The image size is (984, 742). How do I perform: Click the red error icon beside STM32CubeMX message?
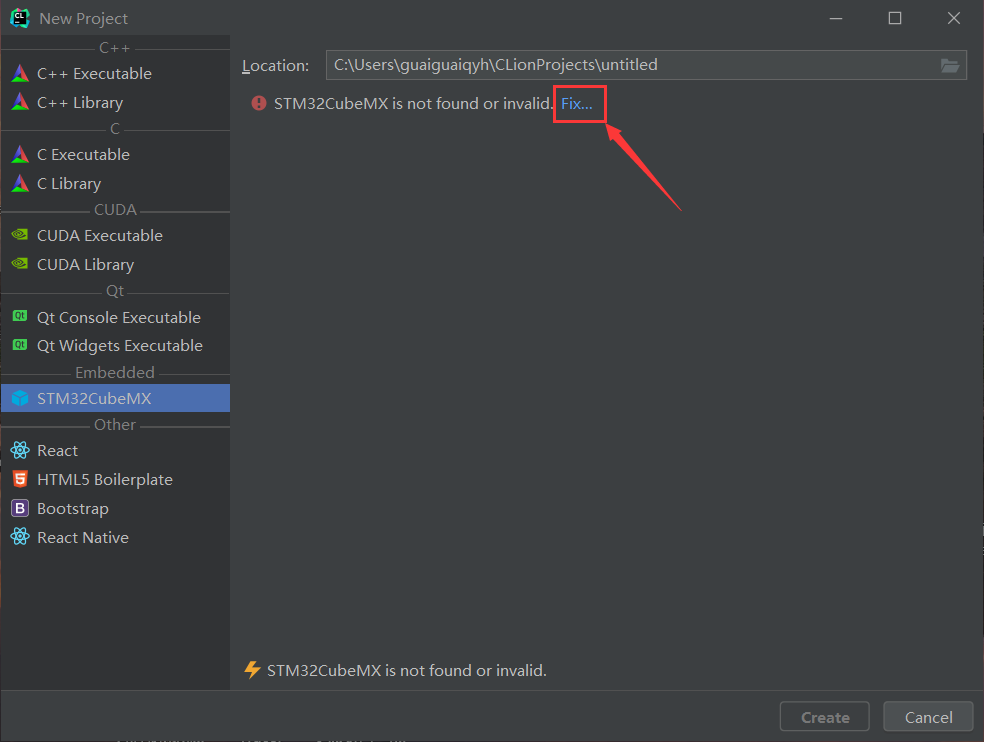[x=259, y=103]
